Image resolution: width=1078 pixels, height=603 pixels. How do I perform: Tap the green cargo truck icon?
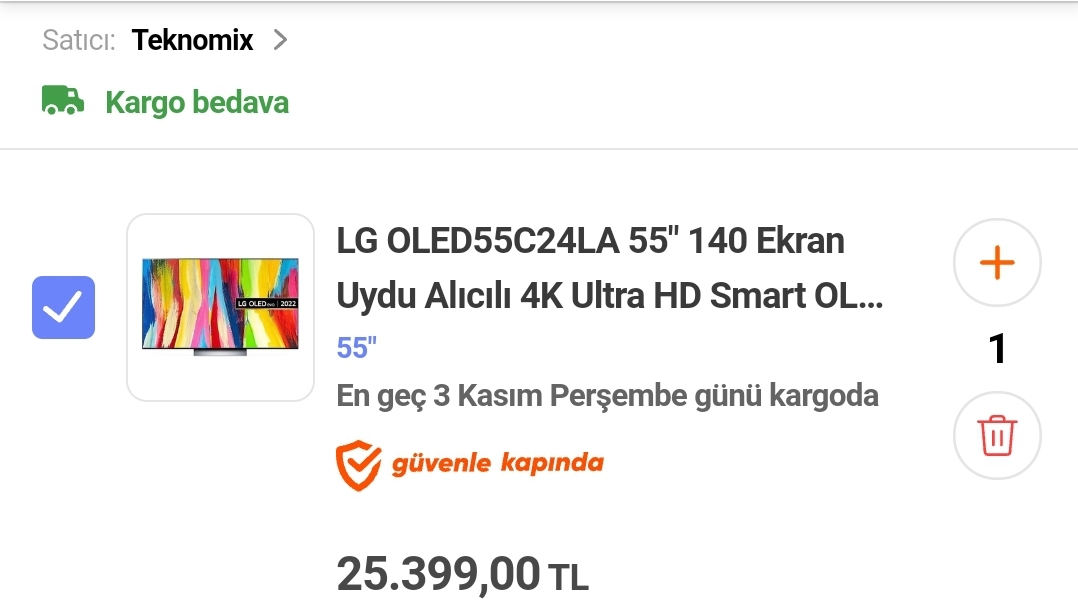[x=63, y=100]
